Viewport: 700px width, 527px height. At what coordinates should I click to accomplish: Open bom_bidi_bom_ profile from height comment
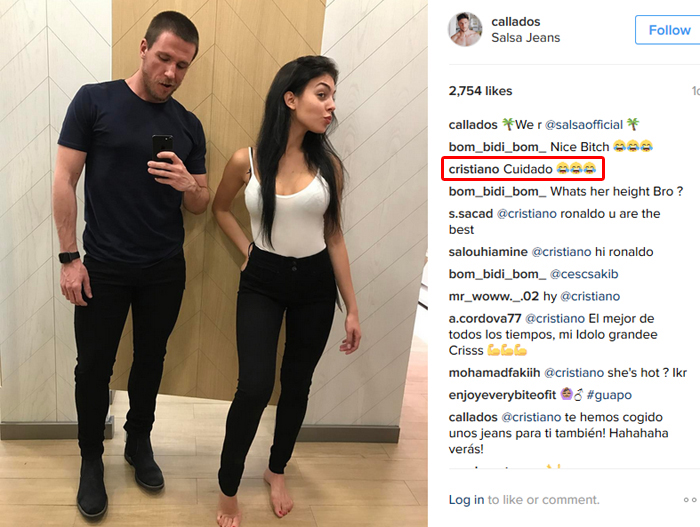tap(497, 192)
